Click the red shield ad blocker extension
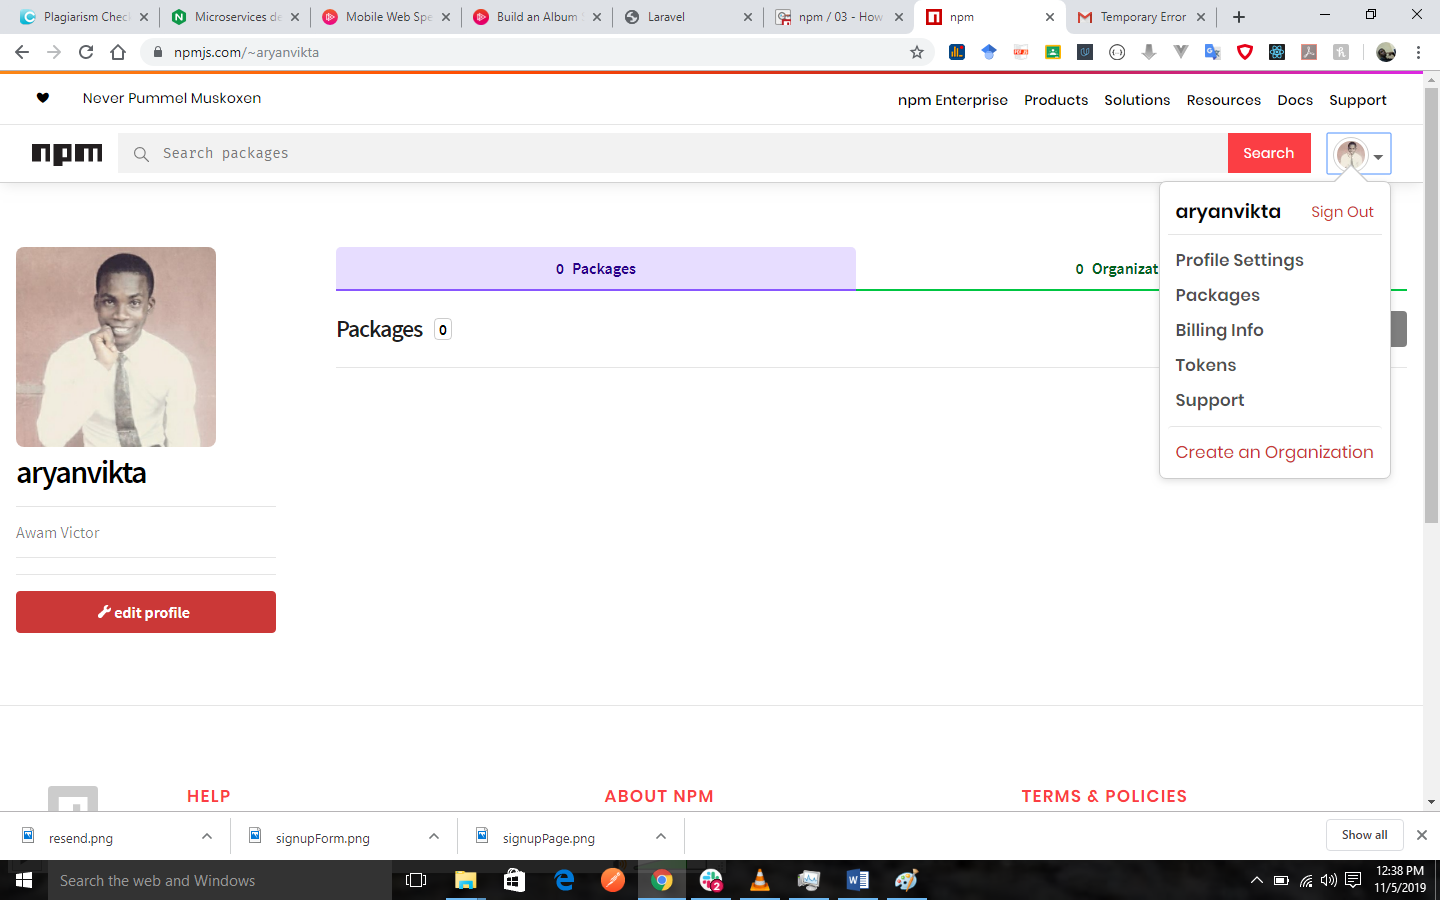1440x900 pixels. click(x=1245, y=52)
